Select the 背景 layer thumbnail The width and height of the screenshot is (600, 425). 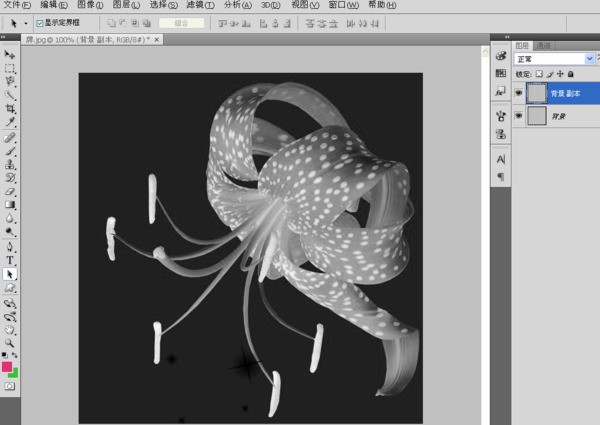(536, 116)
